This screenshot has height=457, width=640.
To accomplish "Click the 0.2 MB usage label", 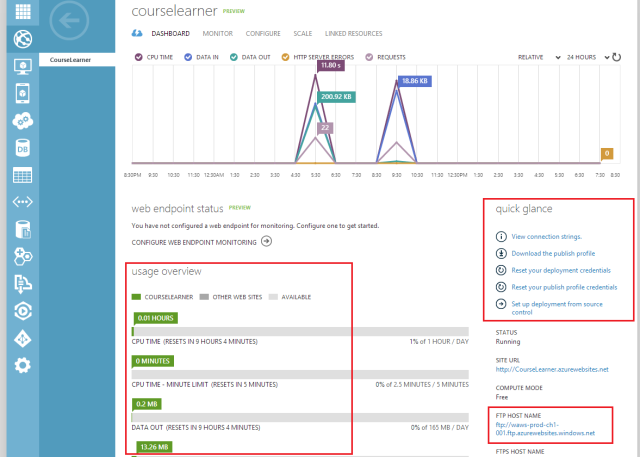I will click(x=147, y=404).
